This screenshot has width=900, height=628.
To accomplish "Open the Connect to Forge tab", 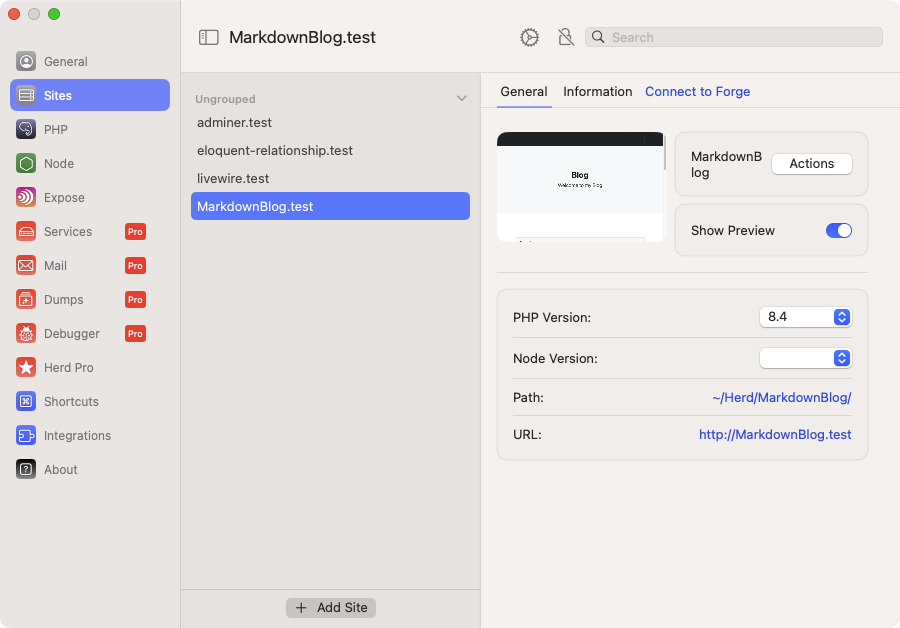I will pyautogui.click(x=697, y=92).
